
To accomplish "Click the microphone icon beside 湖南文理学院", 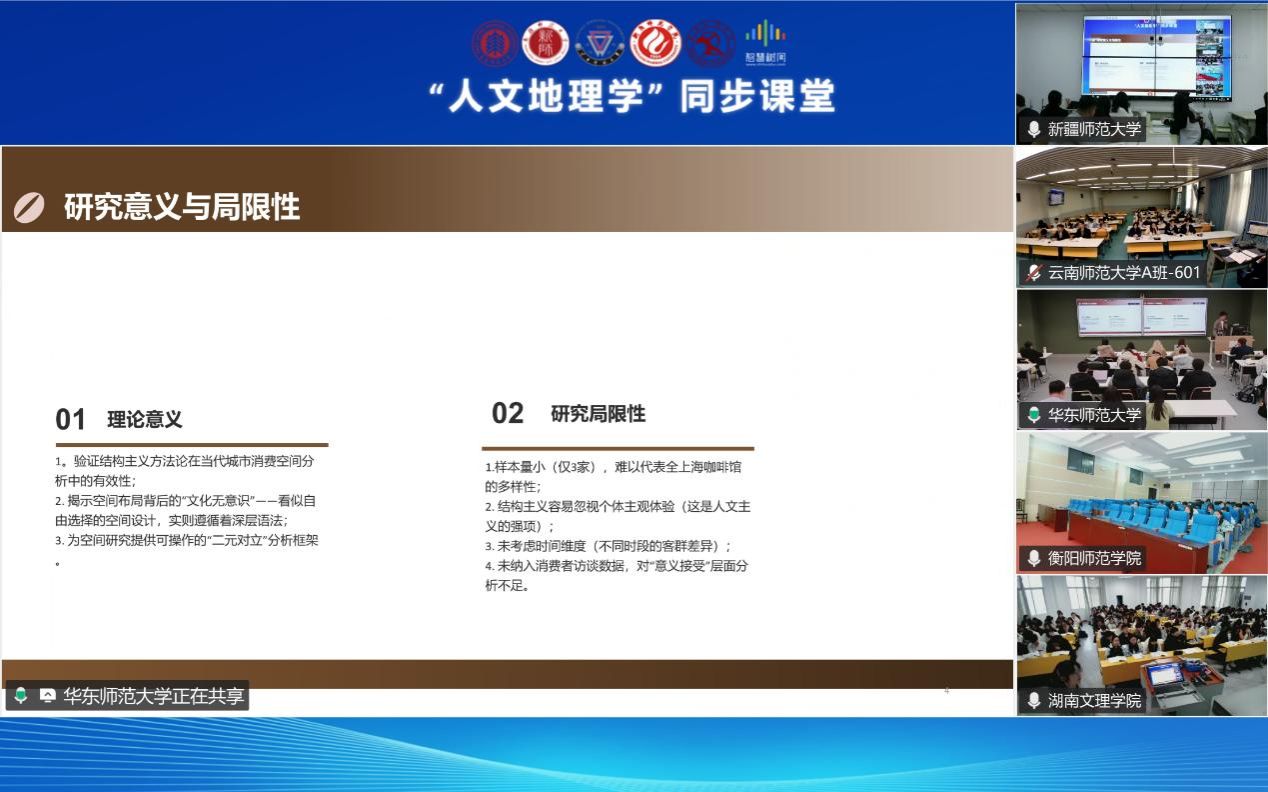I will tap(1033, 701).
